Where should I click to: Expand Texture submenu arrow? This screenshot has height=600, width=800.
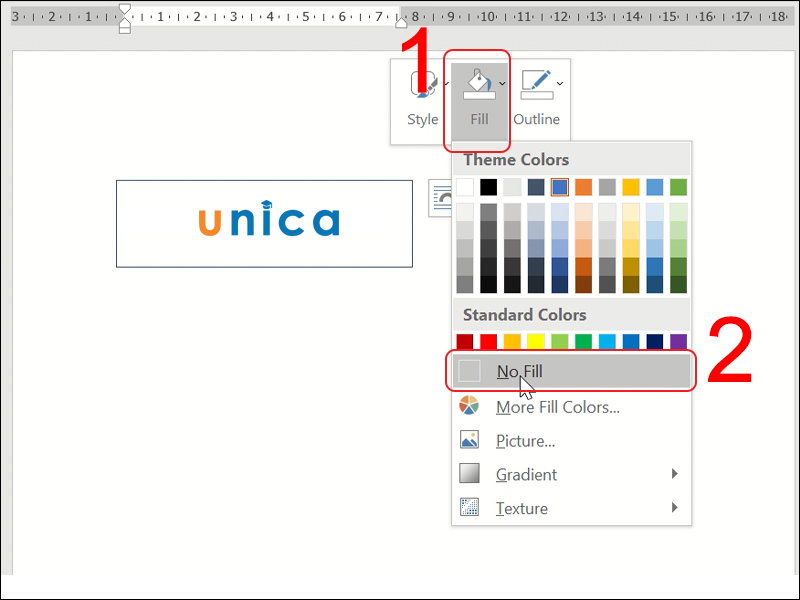coord(674,507)
